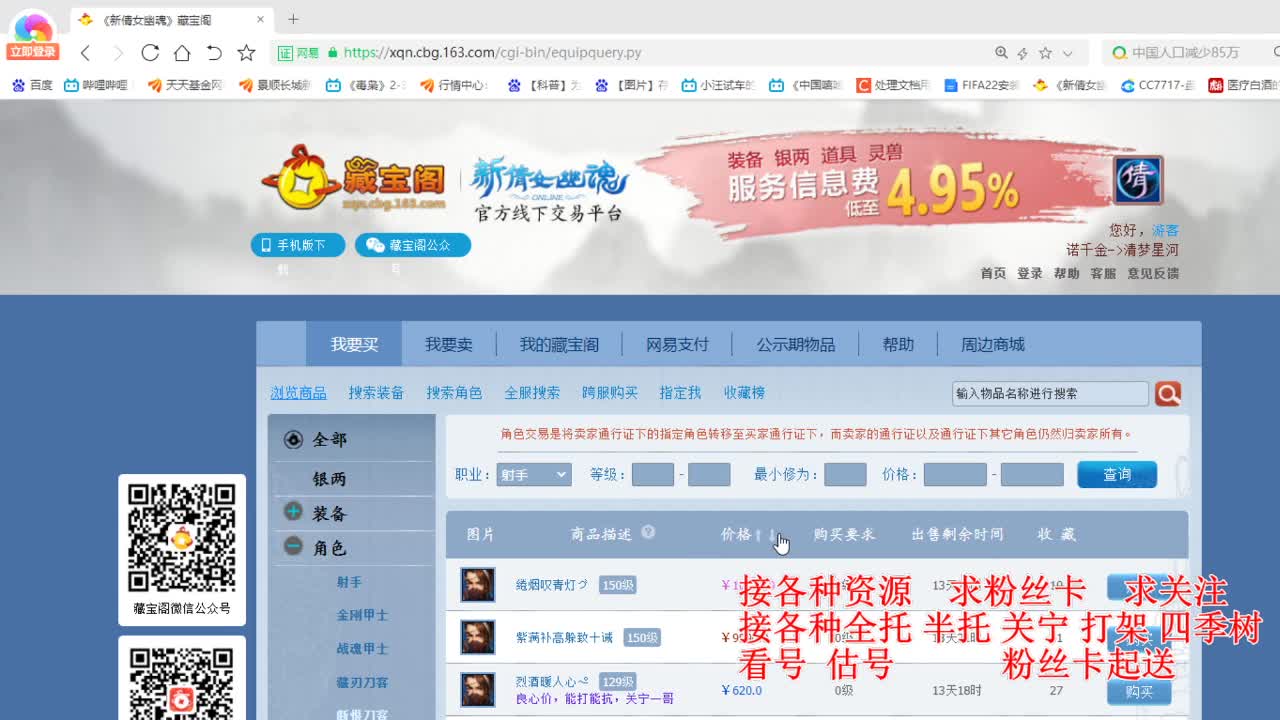1280x720 pixels.
Task: Open the 紫满补高躲致十诫 listing
Action: [x=564, y=637]
